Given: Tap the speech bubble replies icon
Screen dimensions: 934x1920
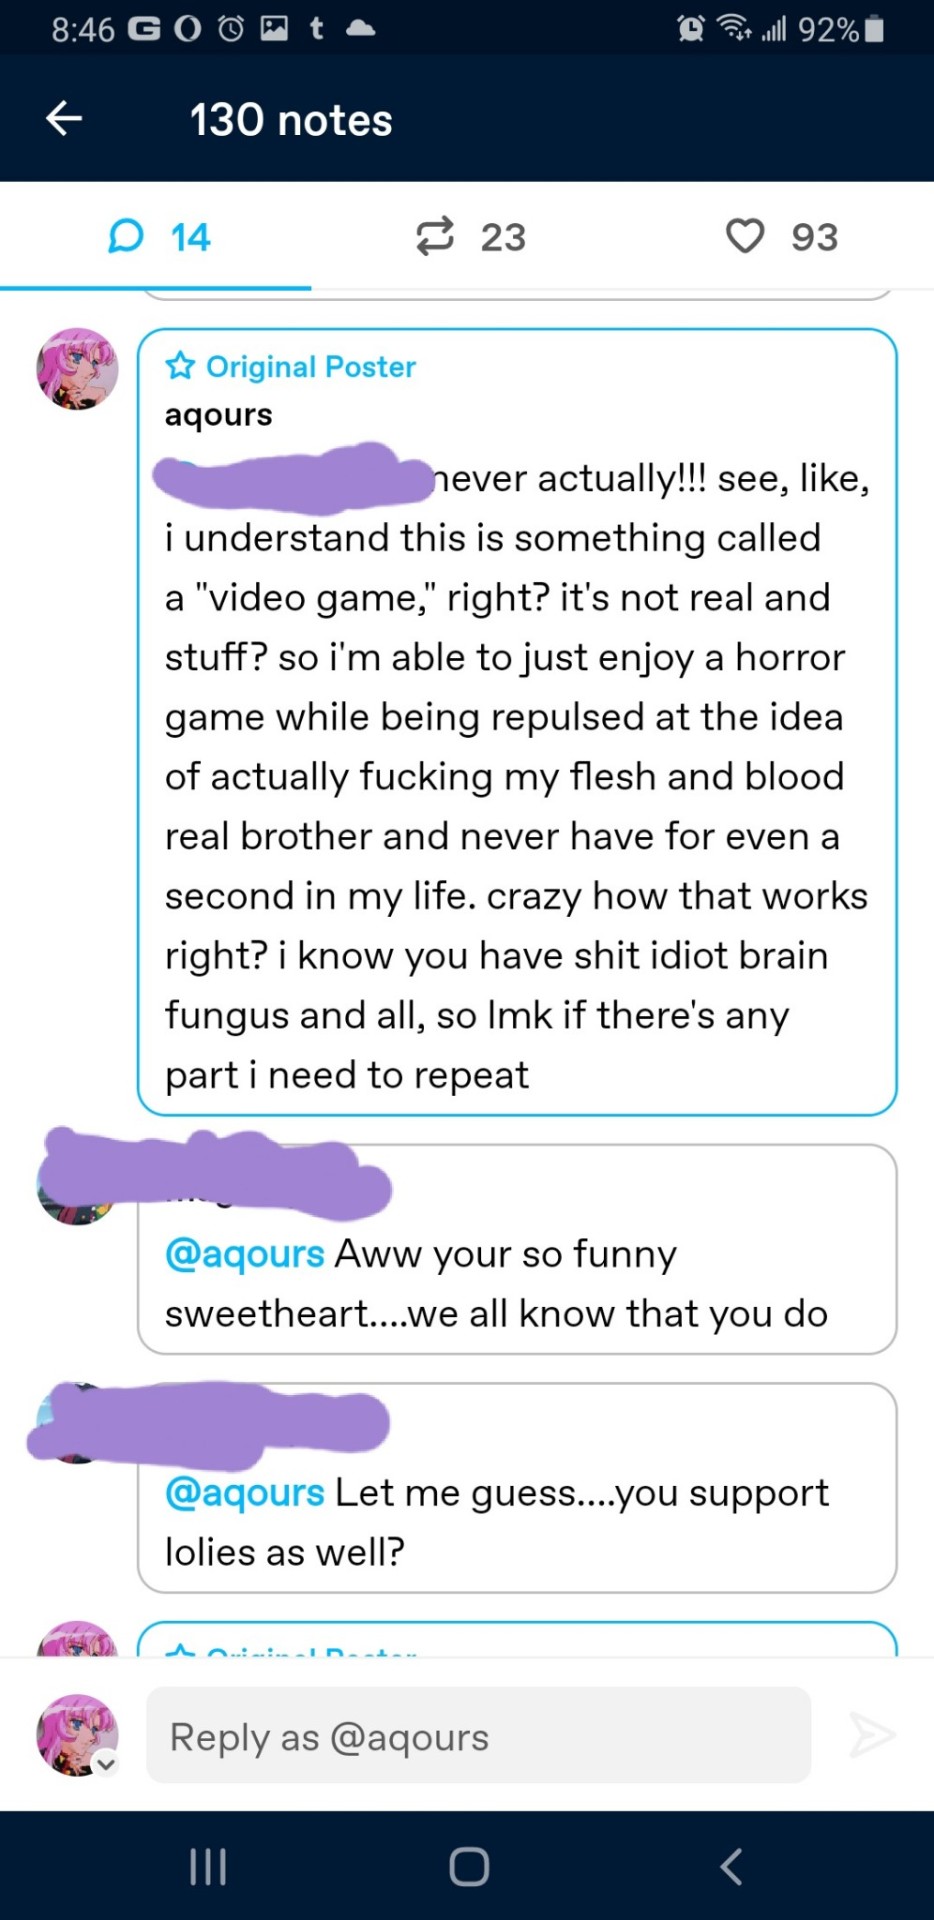Looking at the screenshot, I should [x=126, y=237].
